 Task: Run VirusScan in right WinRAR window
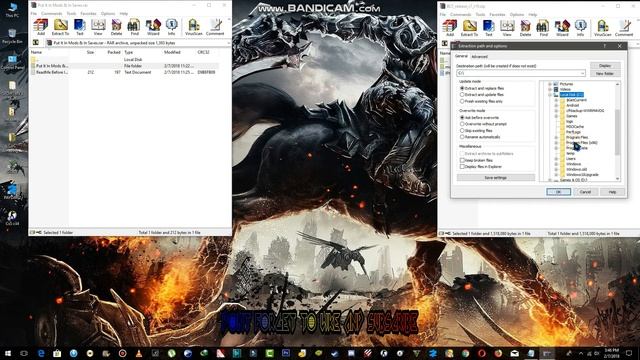pyautogui.click(x=602, y=28)
